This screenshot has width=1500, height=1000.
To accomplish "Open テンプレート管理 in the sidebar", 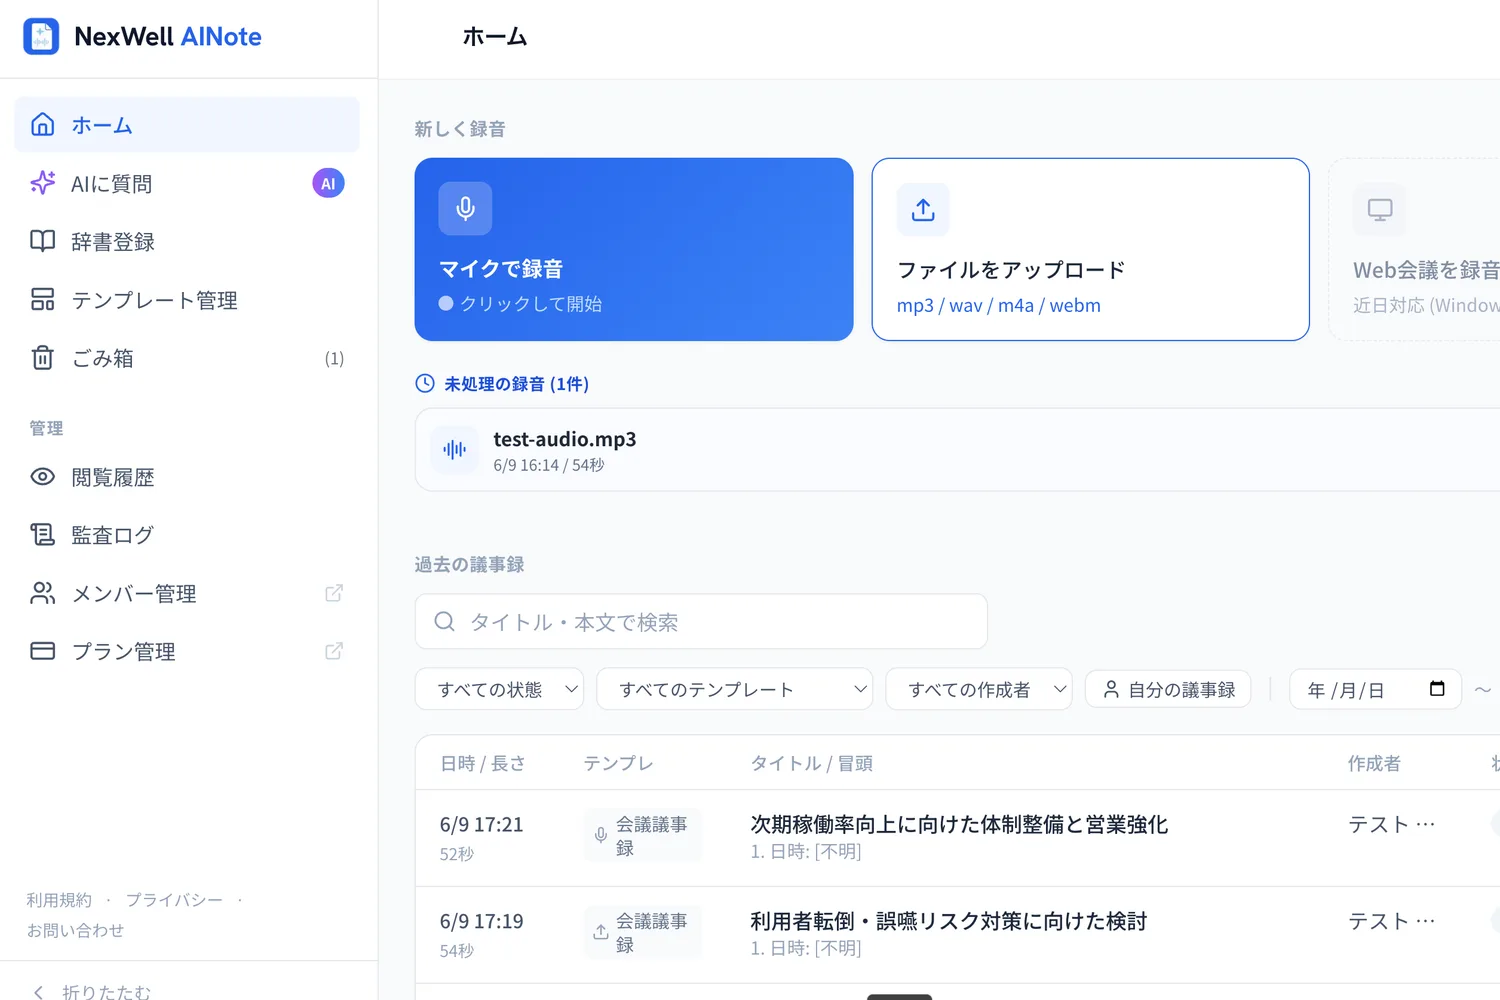I will click(x=187, y=300).
